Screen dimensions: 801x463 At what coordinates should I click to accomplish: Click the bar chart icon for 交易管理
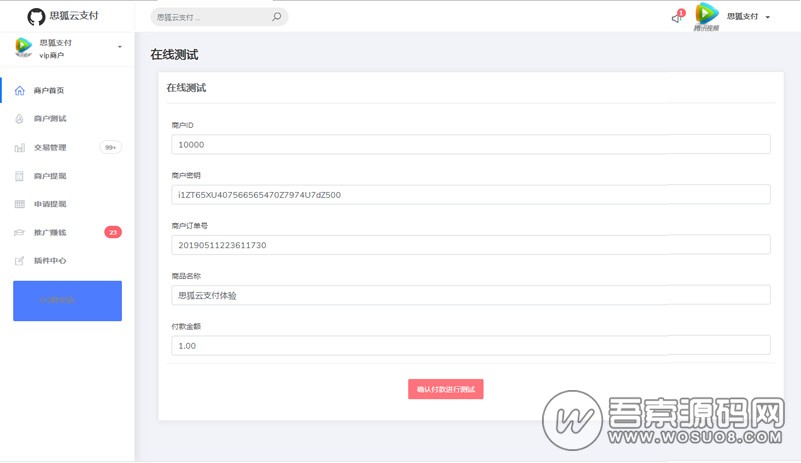(x=20, y=148)
